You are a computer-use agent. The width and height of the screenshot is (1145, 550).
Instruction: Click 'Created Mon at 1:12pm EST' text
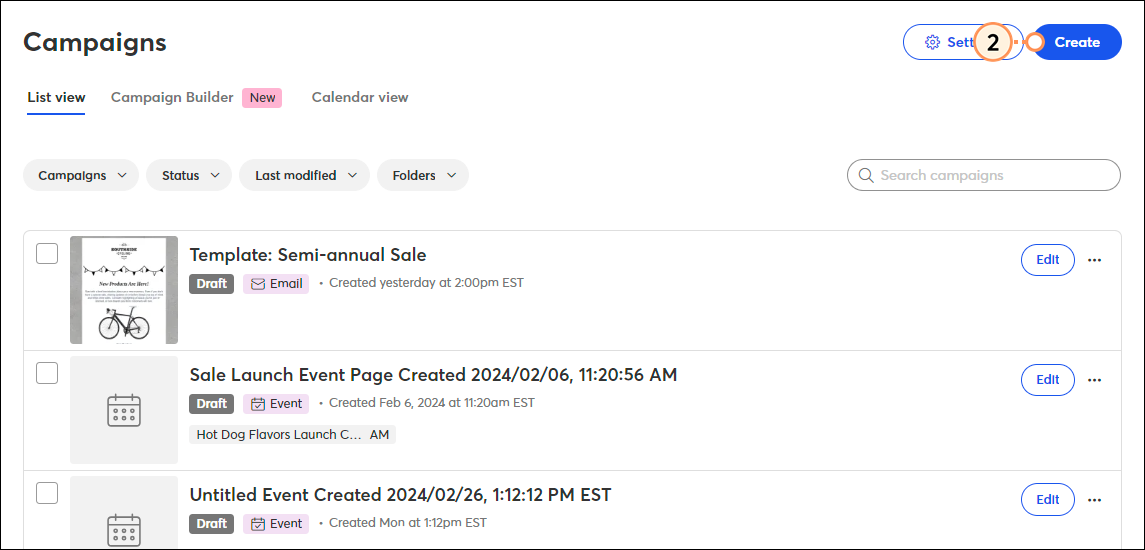tap(407, 522)
